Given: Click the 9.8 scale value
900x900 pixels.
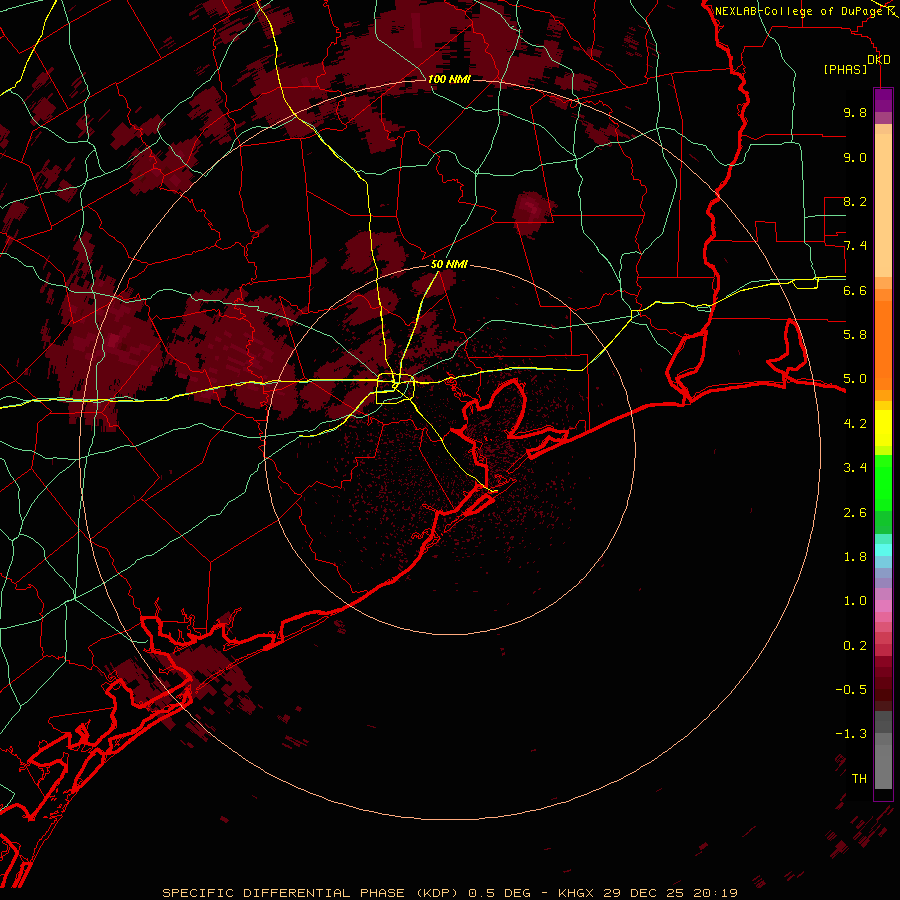Looking at the screenshot, I should [855, 113].
